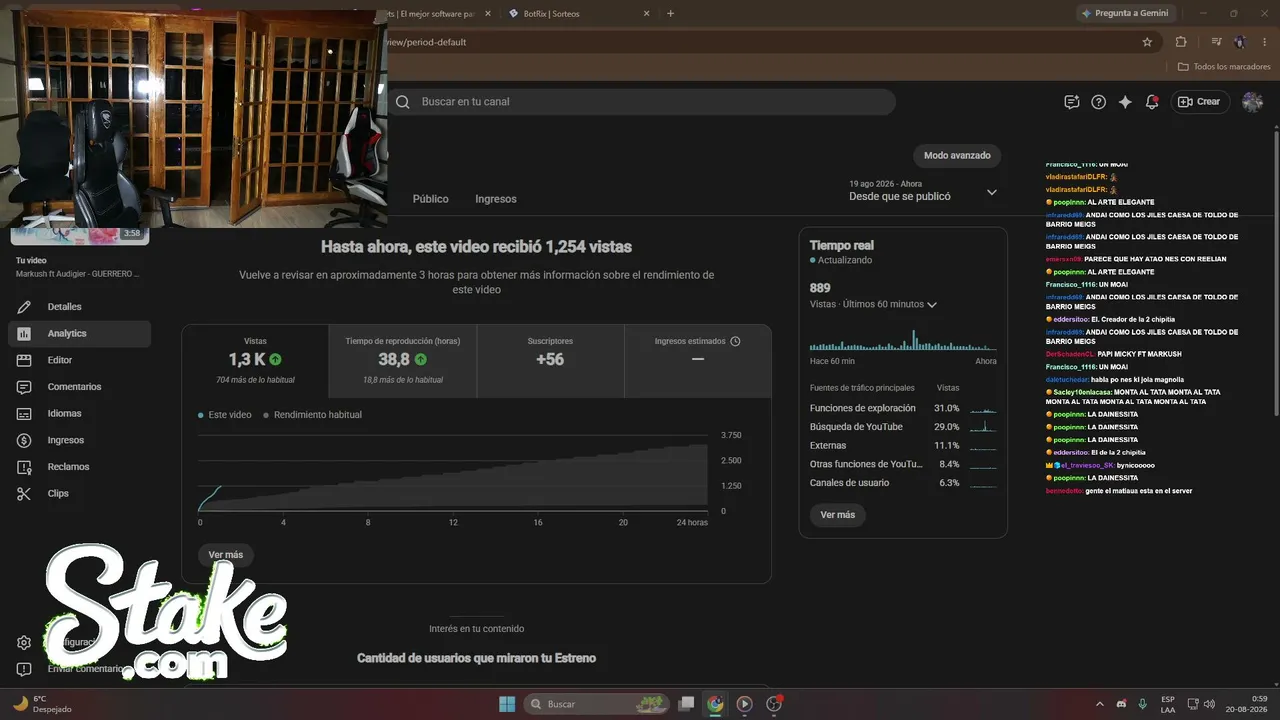Open the Detalles pencil icon in sidebar
The image size is (1280, 720).
click(x=25, y=307)
